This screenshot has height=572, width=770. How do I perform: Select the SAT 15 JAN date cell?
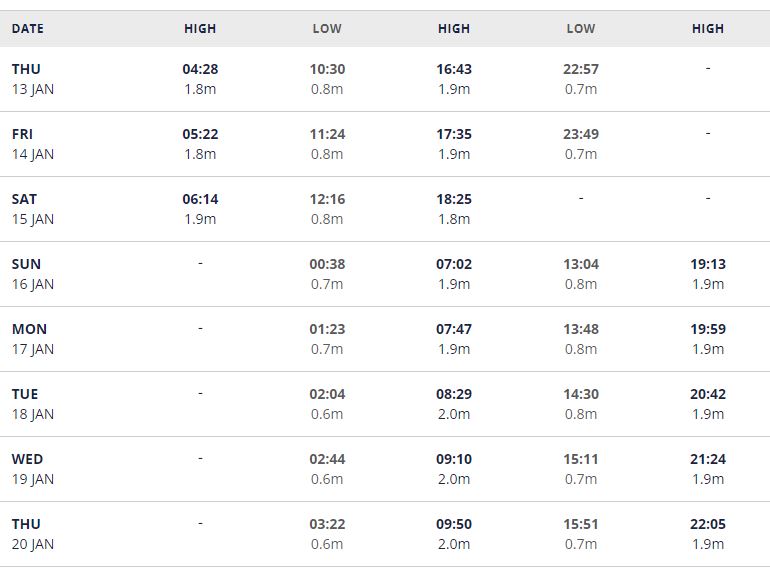33,209
